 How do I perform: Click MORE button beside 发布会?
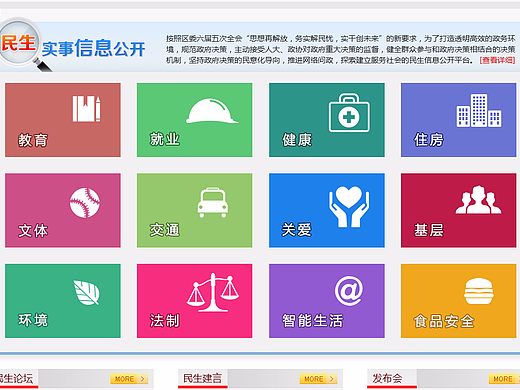(504, 379)
